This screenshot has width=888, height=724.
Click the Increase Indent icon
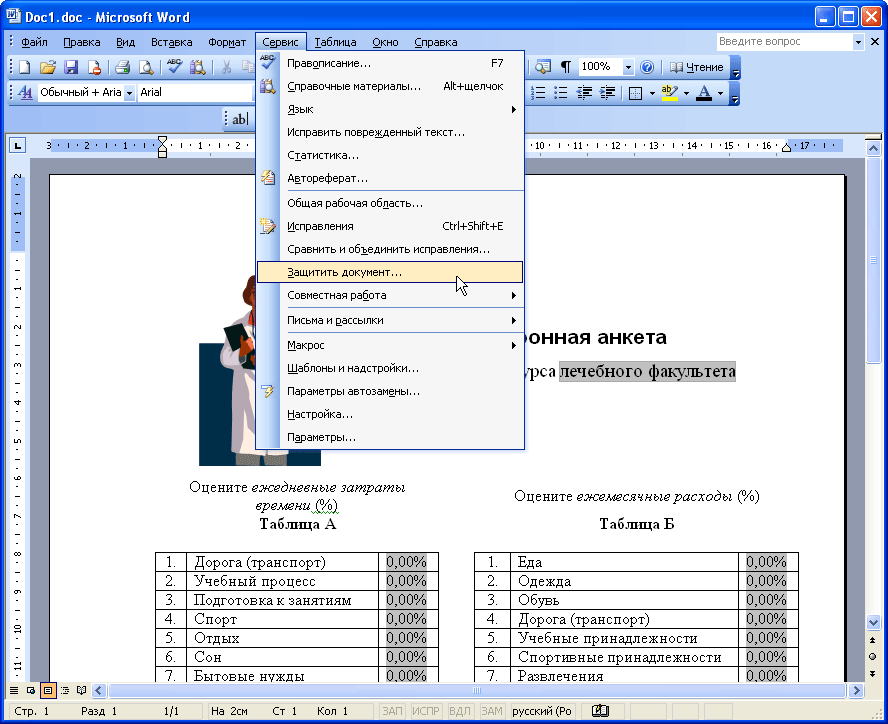click(x=607, y=92)
